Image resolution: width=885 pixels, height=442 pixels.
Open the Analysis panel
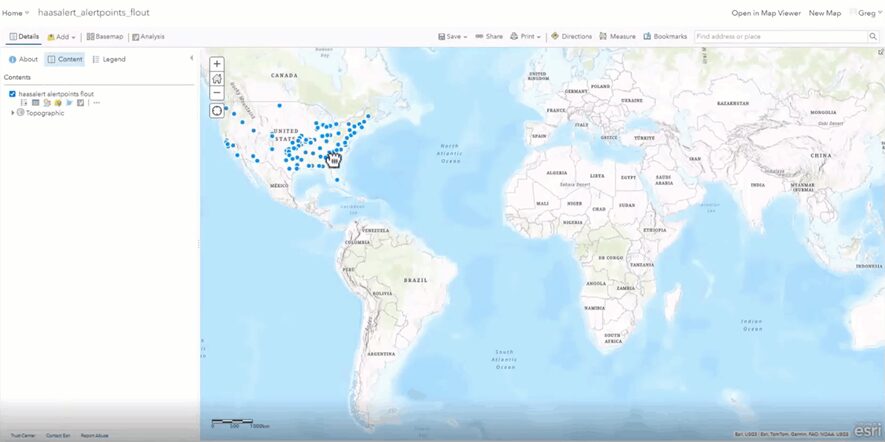click(148, 37)
